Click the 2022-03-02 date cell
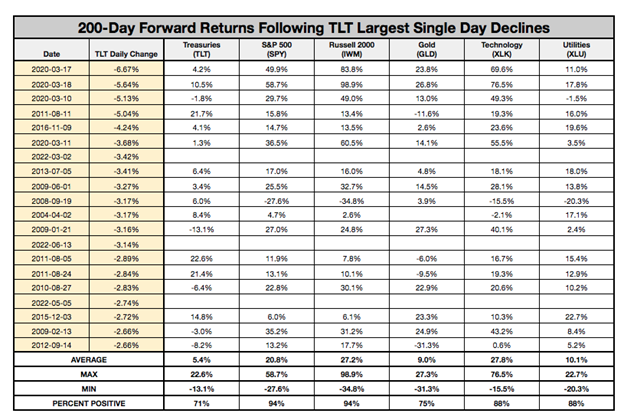This screenshot has height=420, width=624. click(x=50, y=157)
